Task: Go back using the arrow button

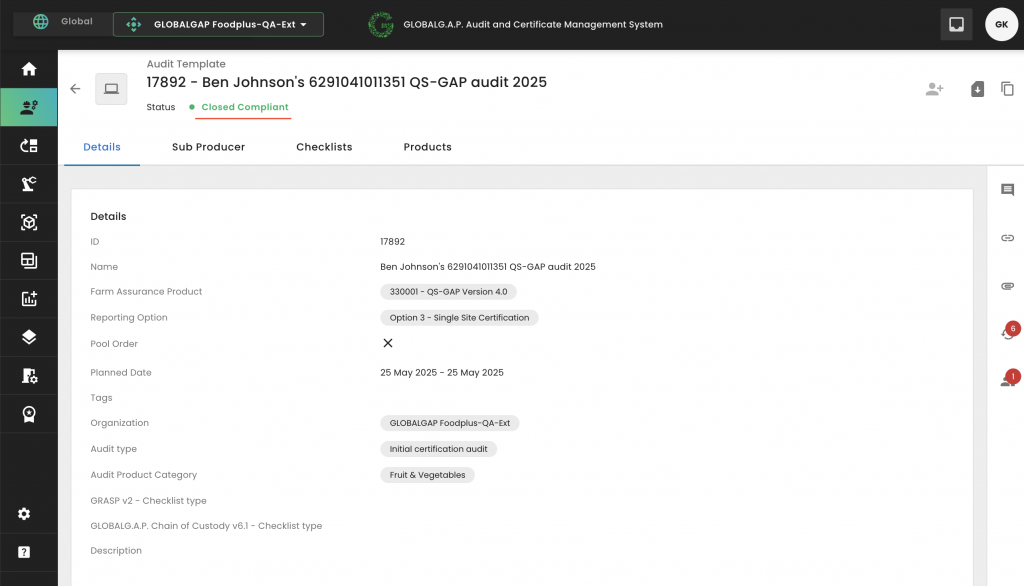Action: coord(75,89)
